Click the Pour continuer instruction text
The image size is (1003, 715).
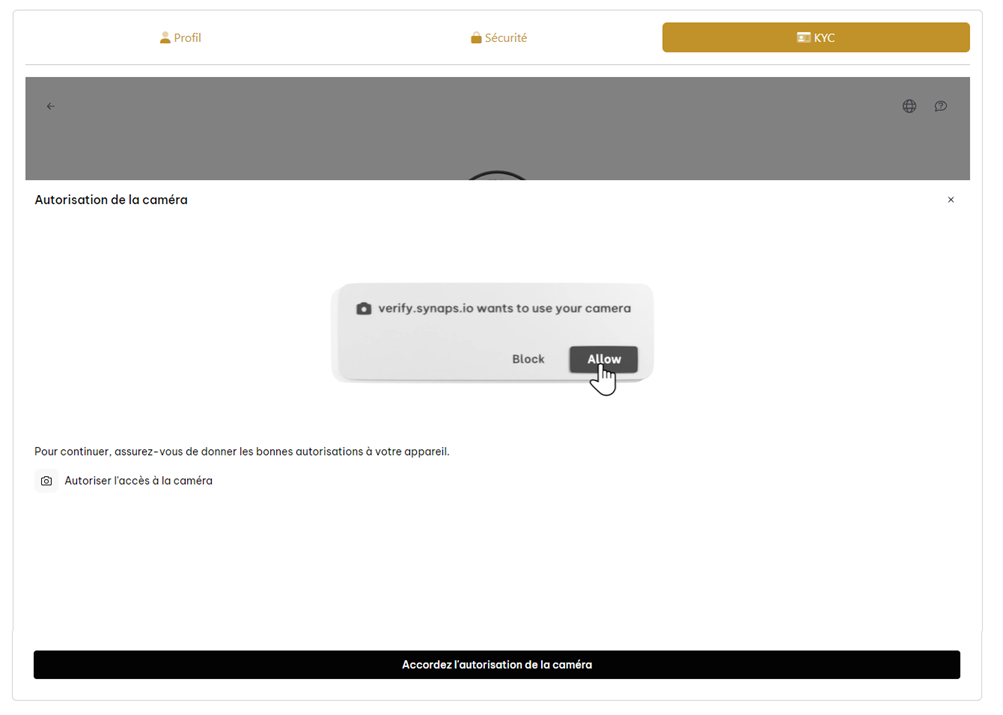tap(242, 451)
